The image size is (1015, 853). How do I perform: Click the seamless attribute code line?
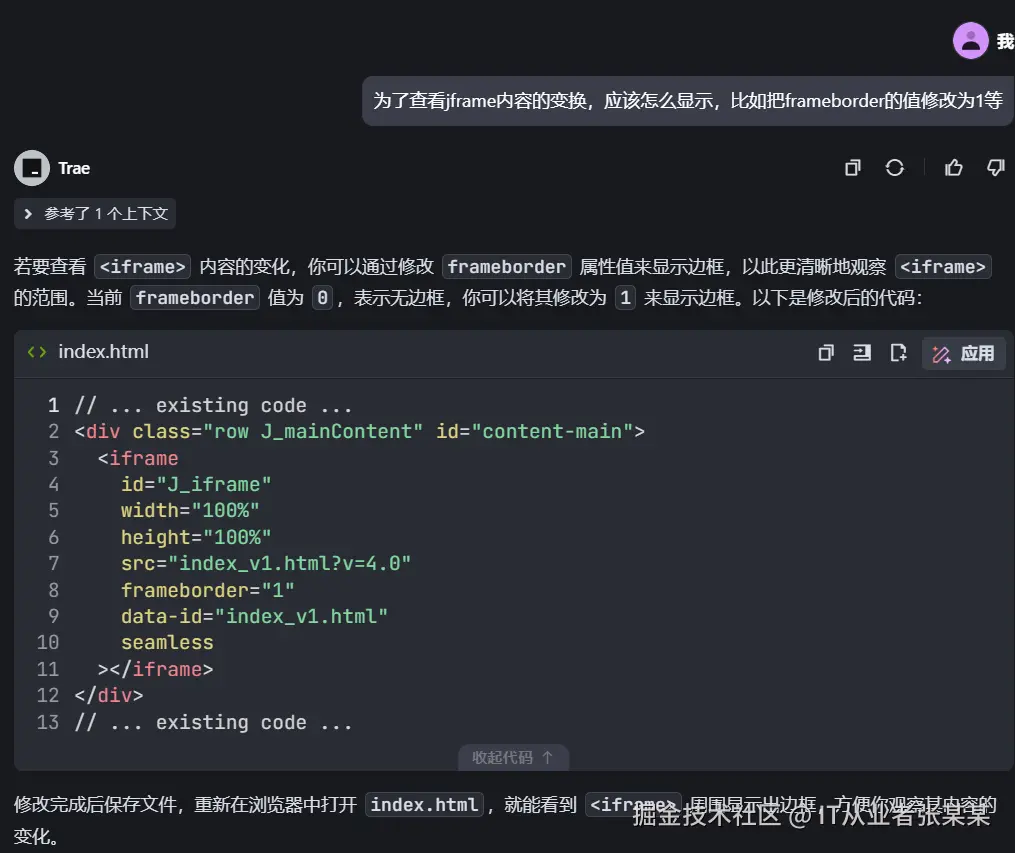click(167, 643)
